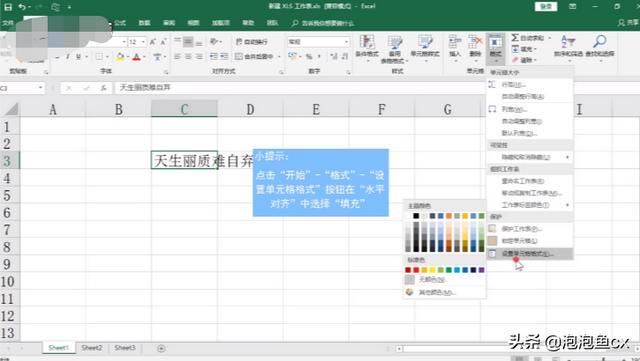Image resolution: width=640 pixels, height=361 pixels.
Task: Apply fill color with the paint bucket icon
Action: click(x=120, y=57)
